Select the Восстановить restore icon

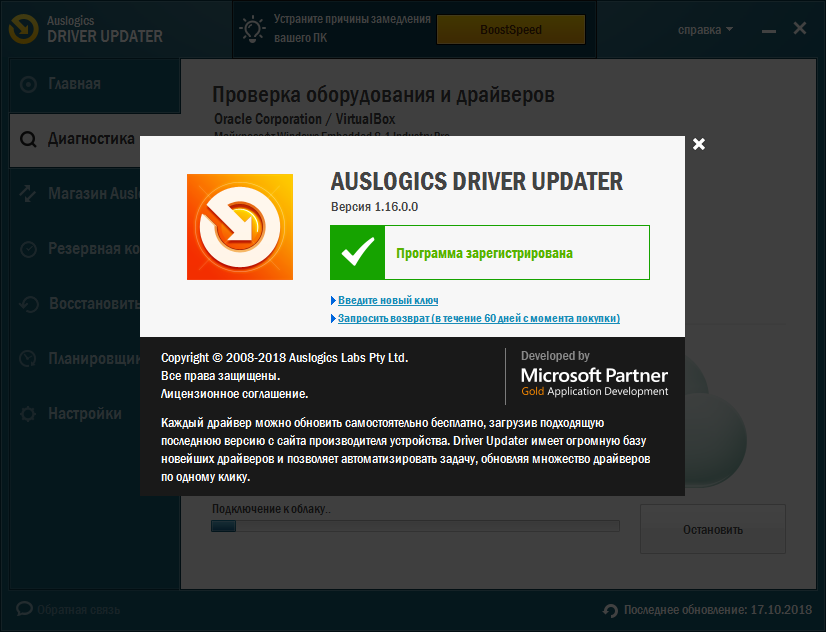[x=27, y=304]
